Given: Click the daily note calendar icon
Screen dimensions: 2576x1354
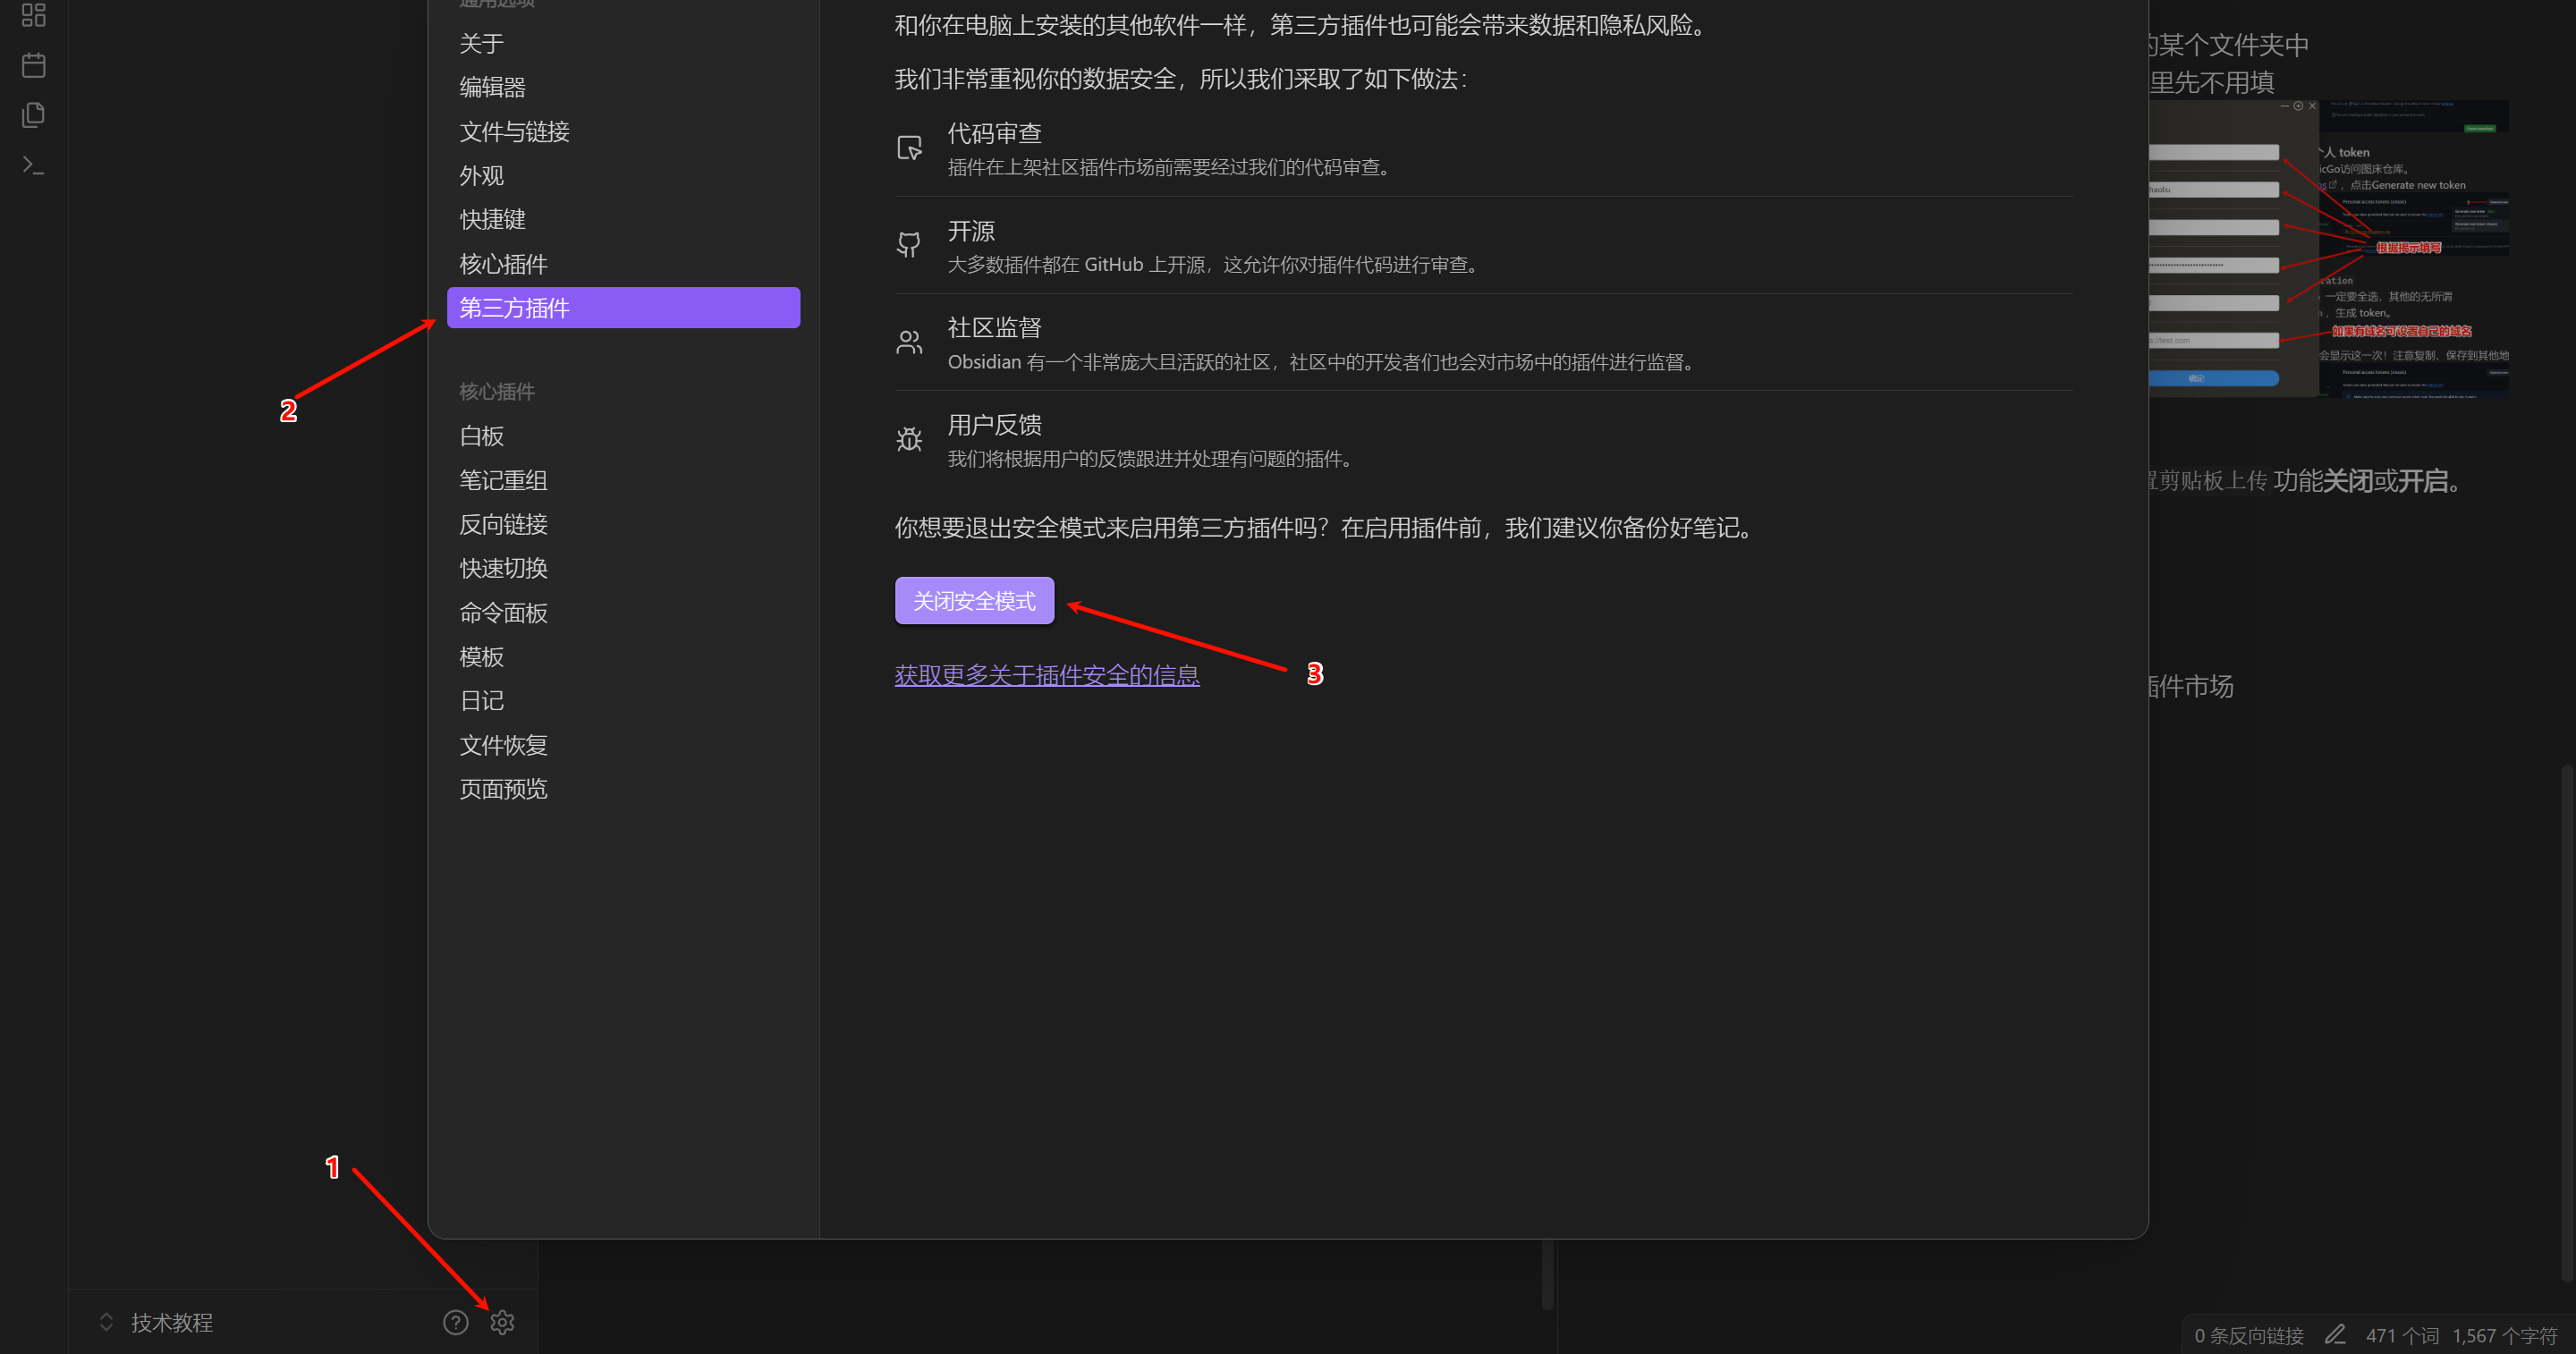Looking at the screenshot, I should (x=34, y=66).
